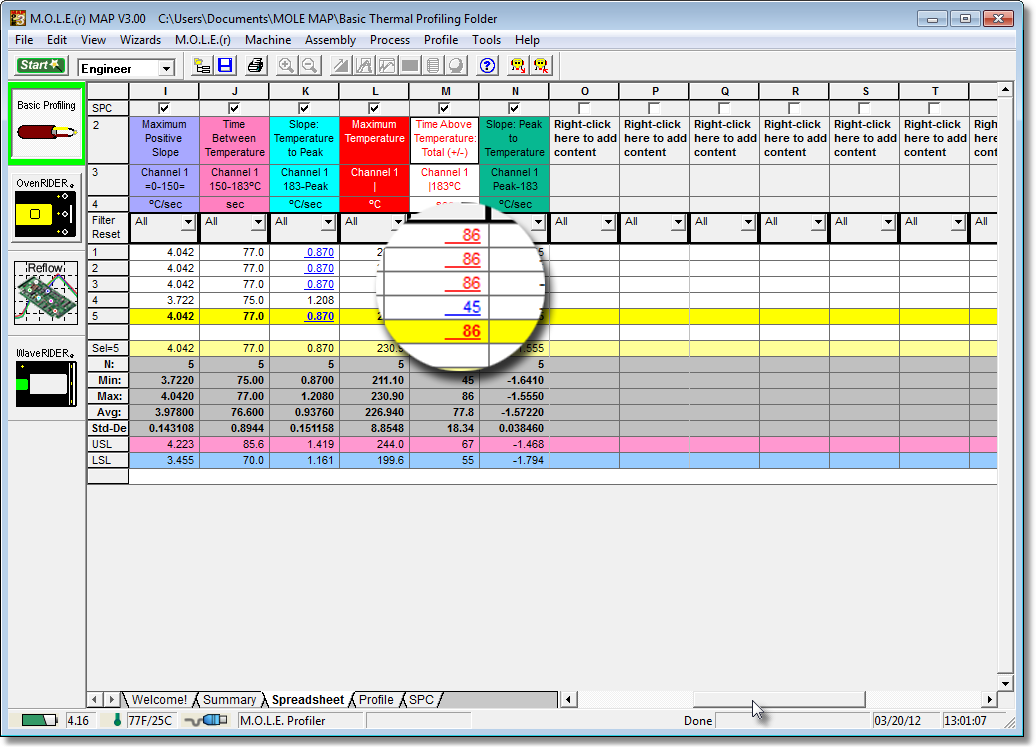Click the vertical scrollbar down arrow

click(x=1005, y=684)
